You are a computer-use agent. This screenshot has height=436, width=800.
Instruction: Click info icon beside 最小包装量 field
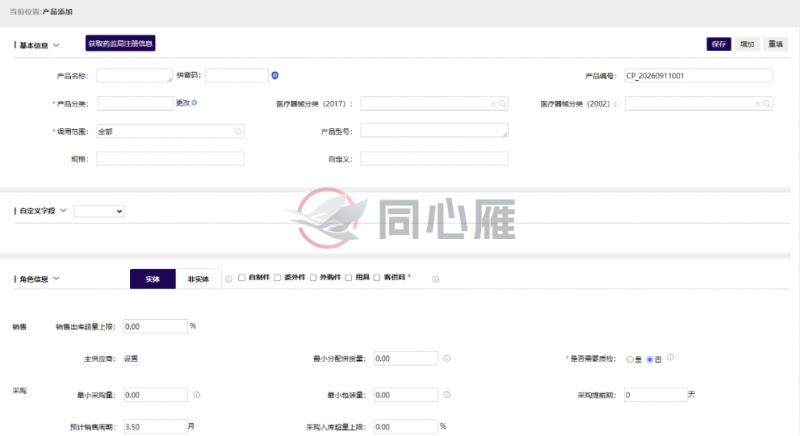pyautogui.click(x=446, y=395)
